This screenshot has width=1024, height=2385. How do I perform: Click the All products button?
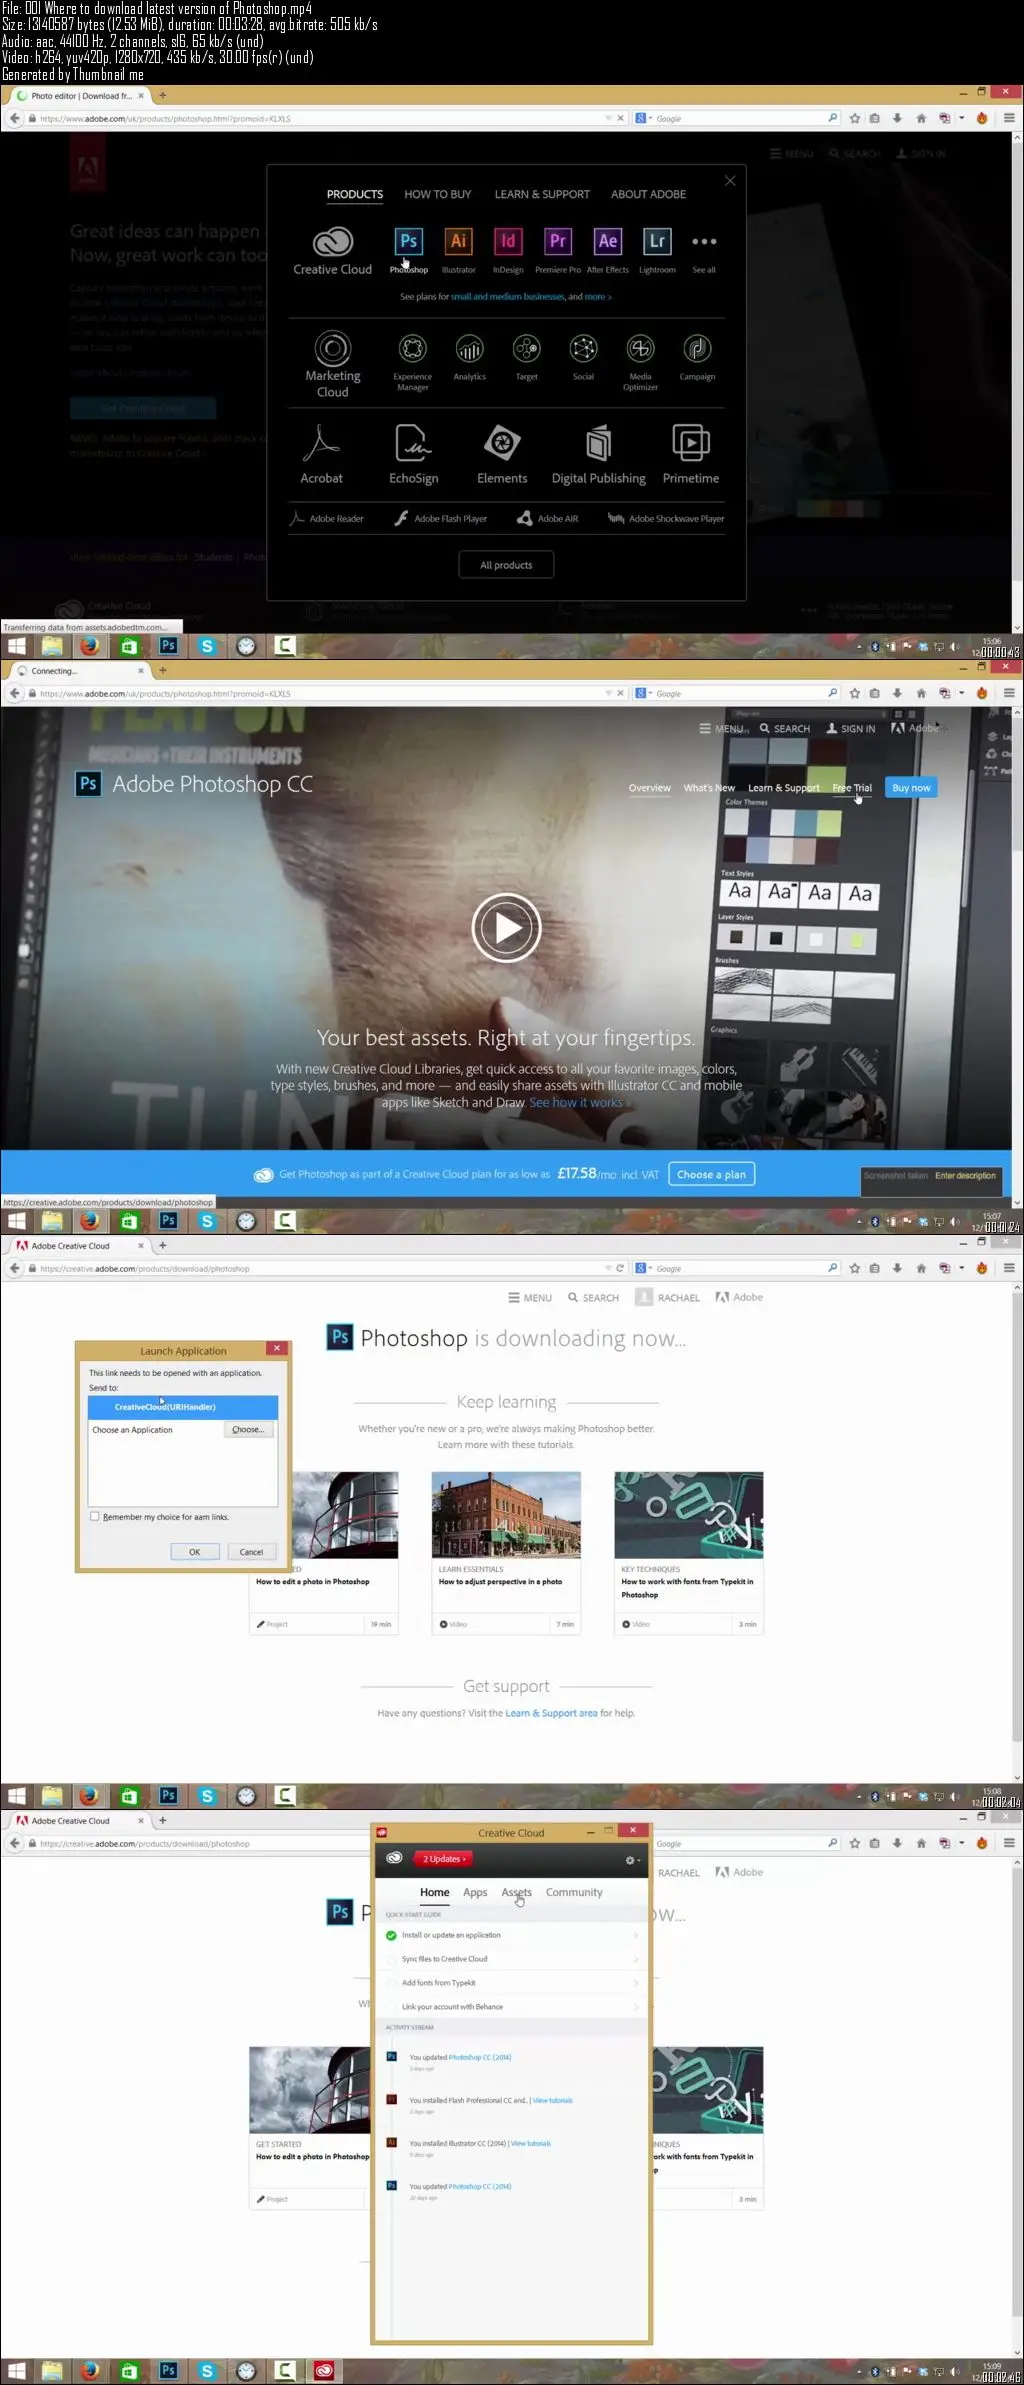pos(506,565)
